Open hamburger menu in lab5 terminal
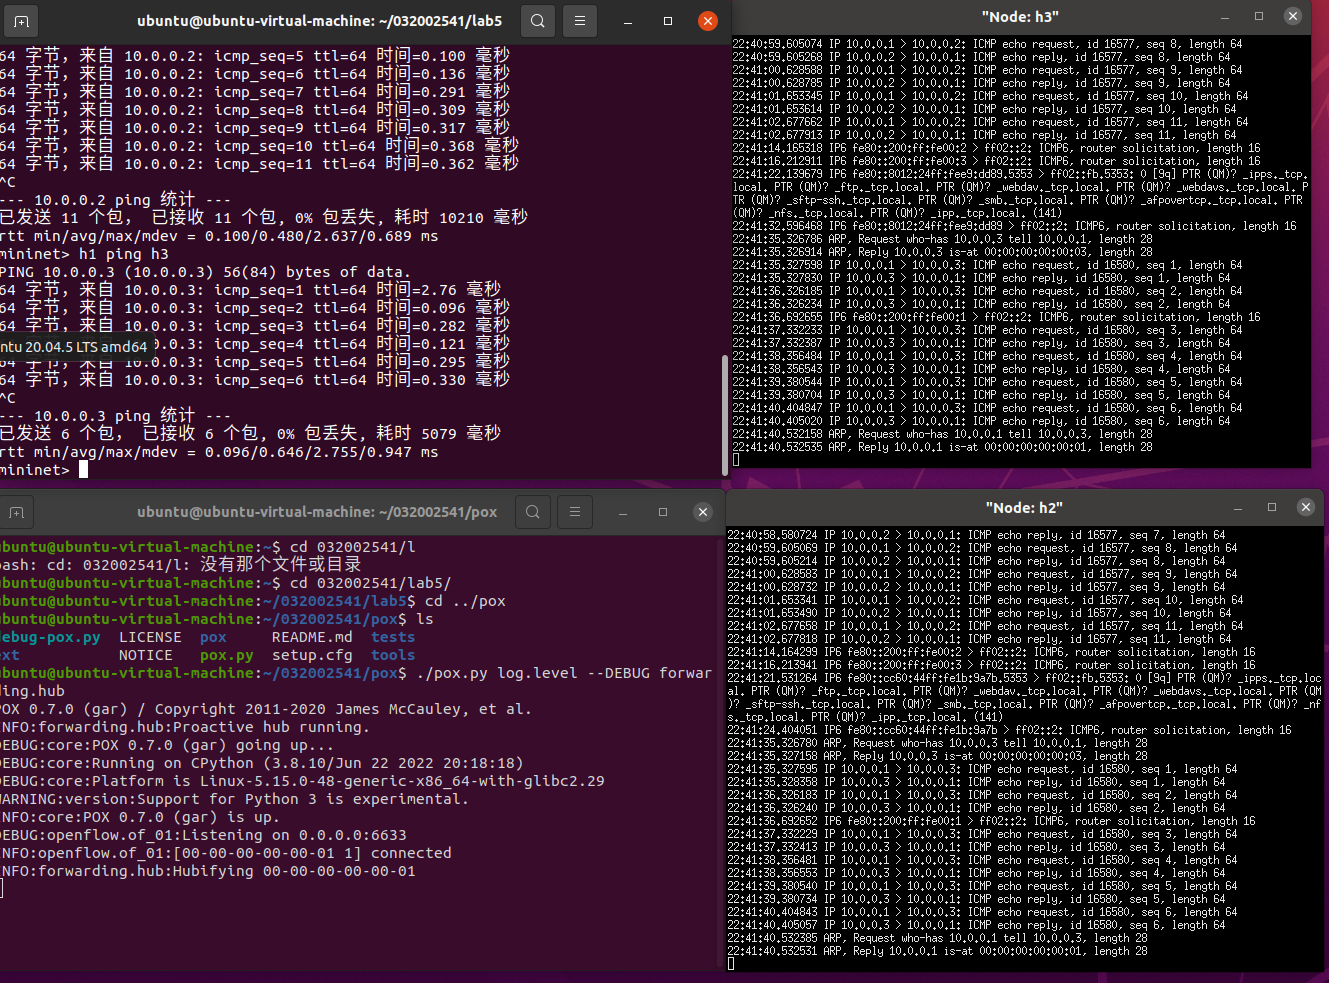Screen dimensions: 1329x983 580,21
